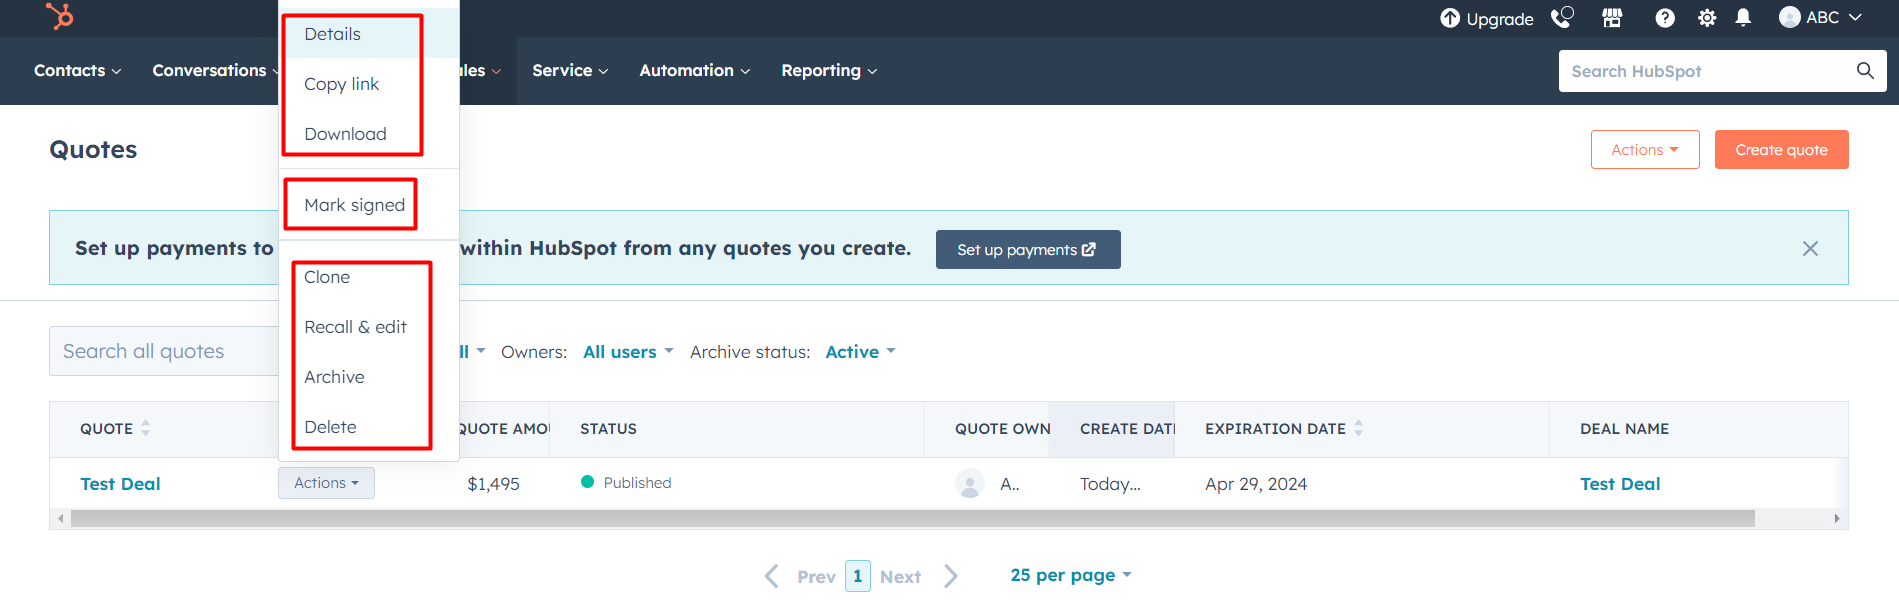The height and width of the screenshot is (609, 1899).
Task: Click the Upgrade link text
Action: [1499, 19]
